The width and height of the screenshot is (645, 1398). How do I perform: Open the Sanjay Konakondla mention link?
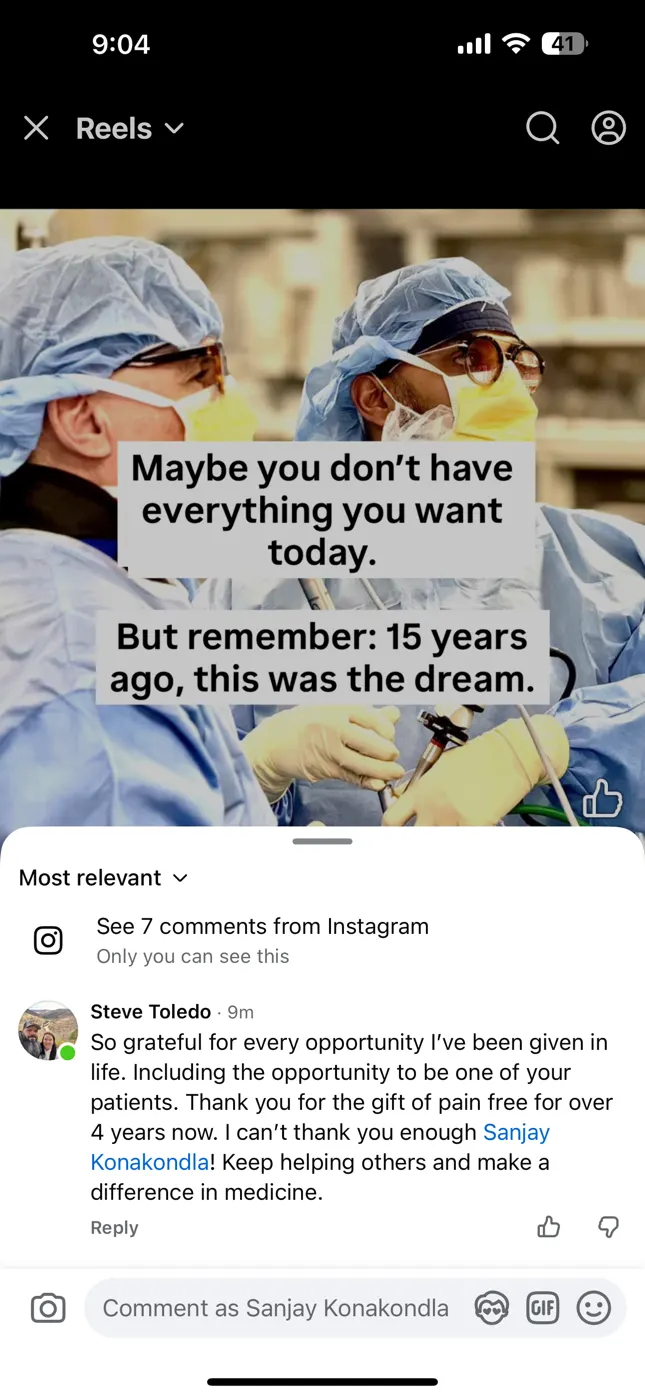click(x=320, y=1147)
